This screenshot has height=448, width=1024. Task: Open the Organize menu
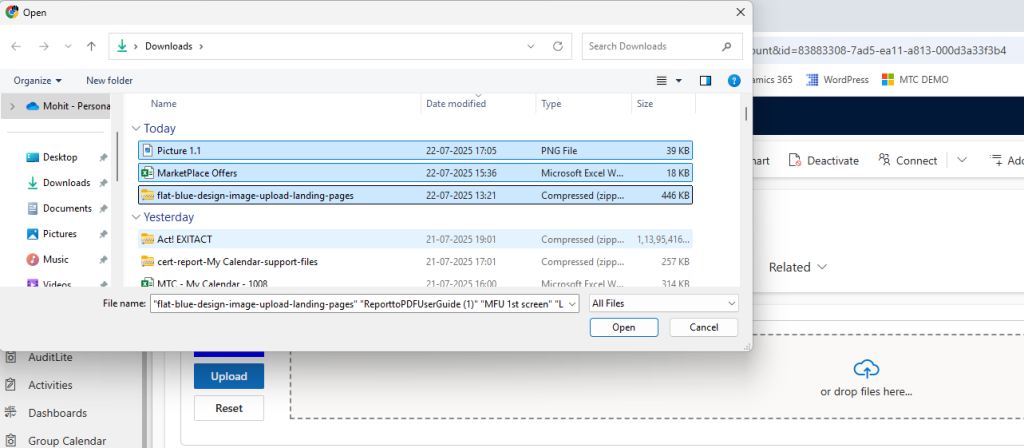click(x=38, y=80)
